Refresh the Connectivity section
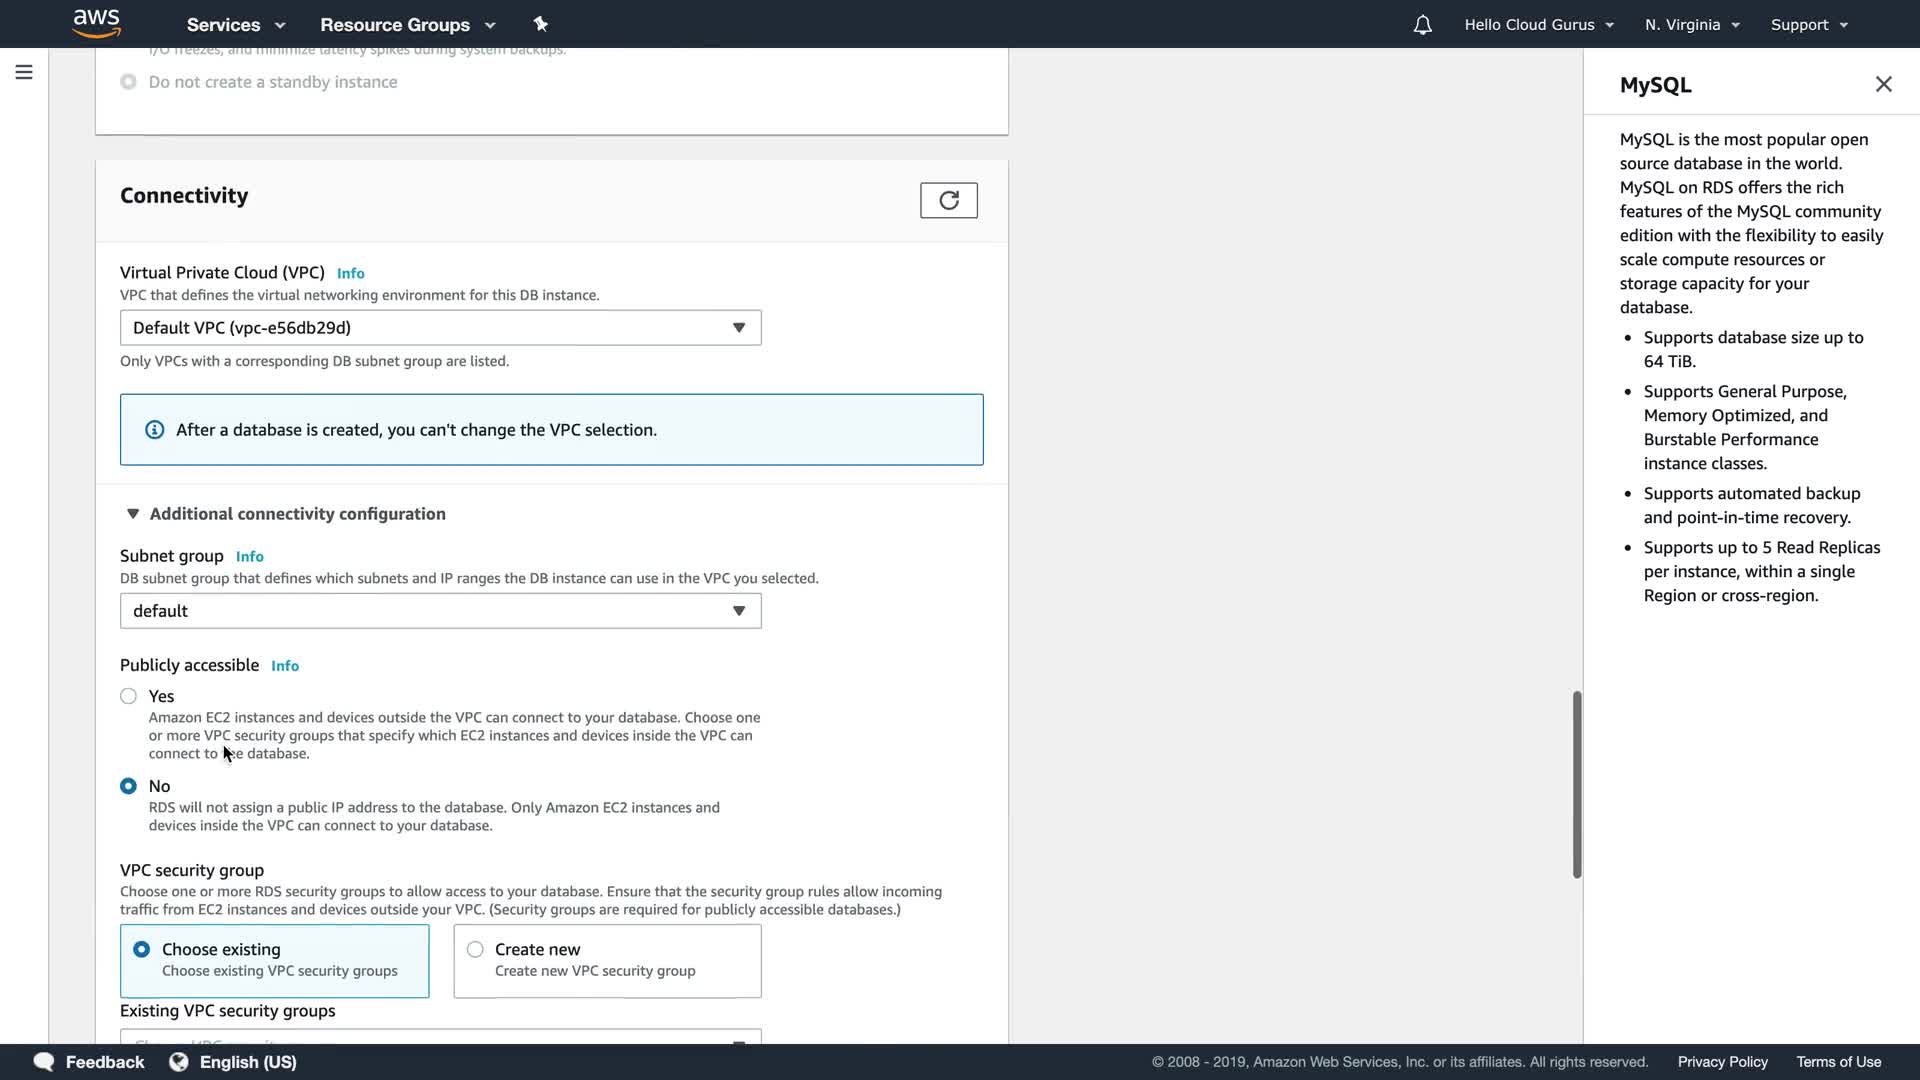1920x1080 pixels. coord(948,200)
